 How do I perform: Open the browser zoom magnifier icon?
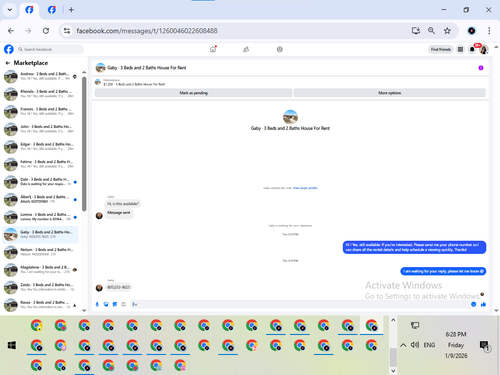(431, 31)
